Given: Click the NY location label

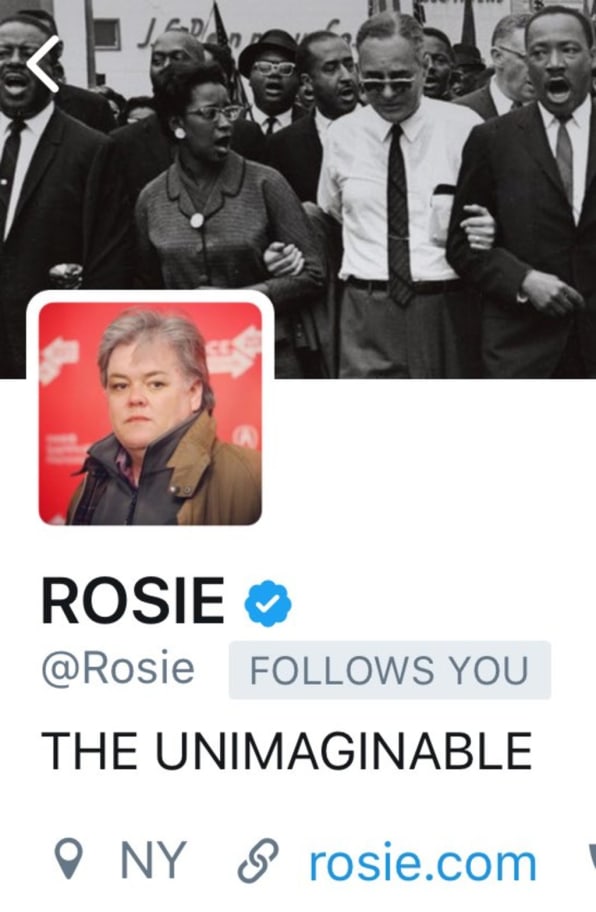Looking at the screenshot, I should click(x=153, y=860).
